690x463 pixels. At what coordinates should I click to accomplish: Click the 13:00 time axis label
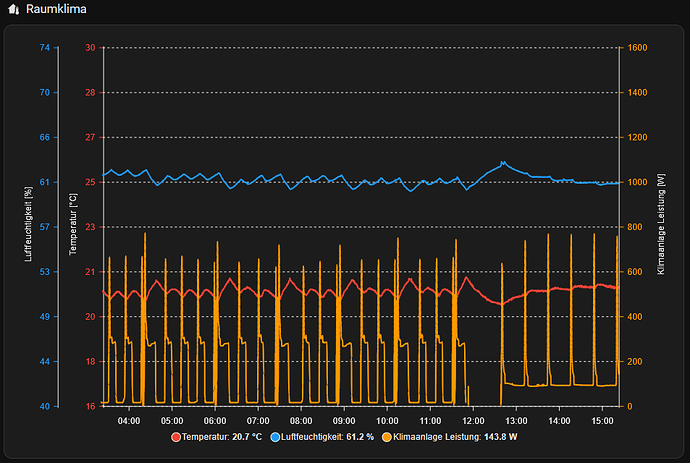point(516,421)
